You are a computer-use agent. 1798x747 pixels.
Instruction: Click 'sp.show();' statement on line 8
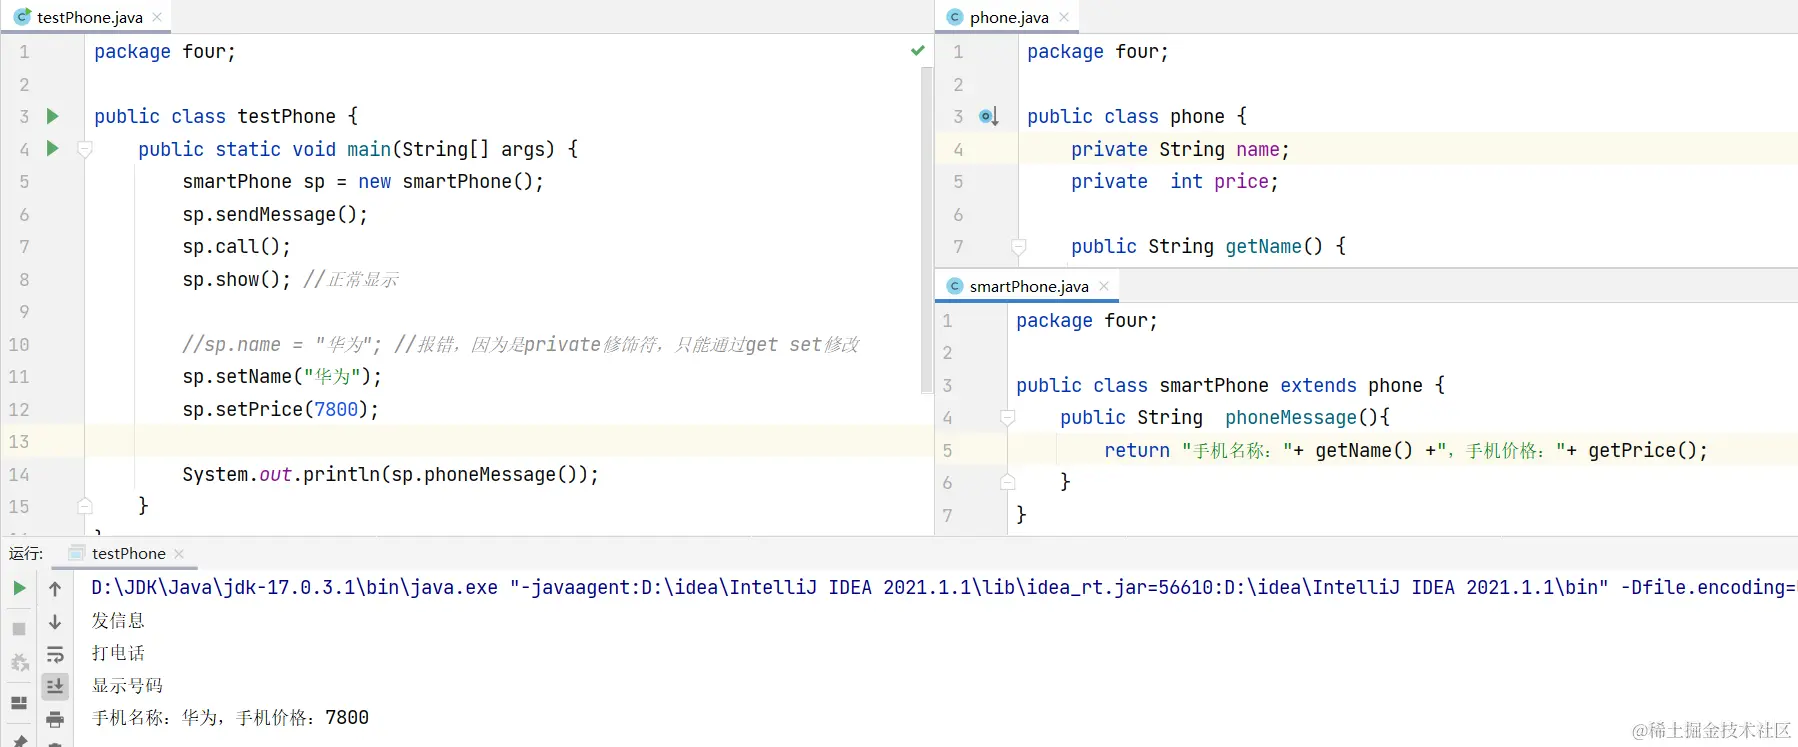coord(236,279)
